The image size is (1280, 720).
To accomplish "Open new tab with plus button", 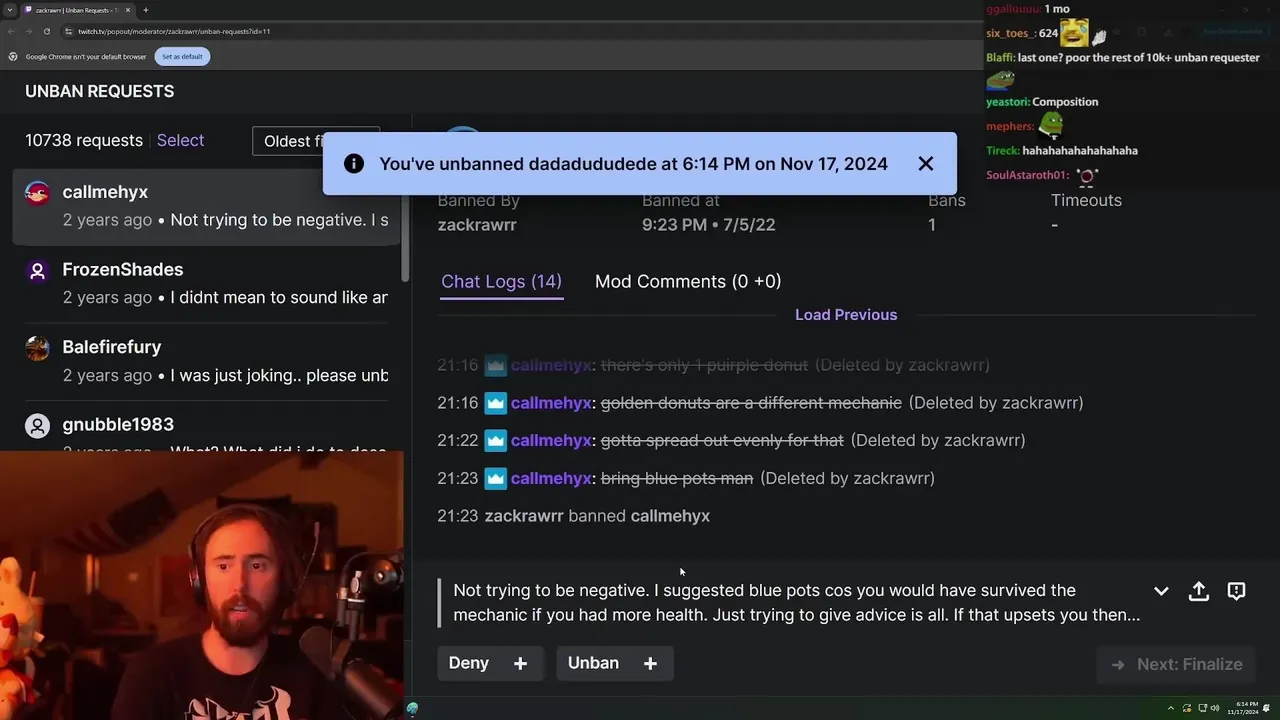I will coord(145,10).
